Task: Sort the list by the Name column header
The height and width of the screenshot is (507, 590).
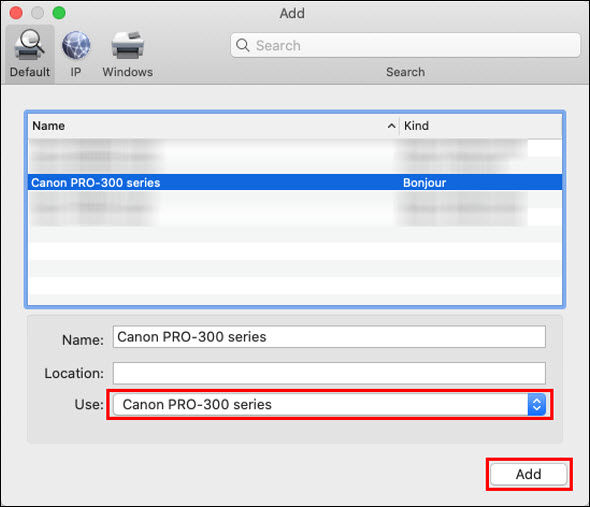Action: point(213,126)
